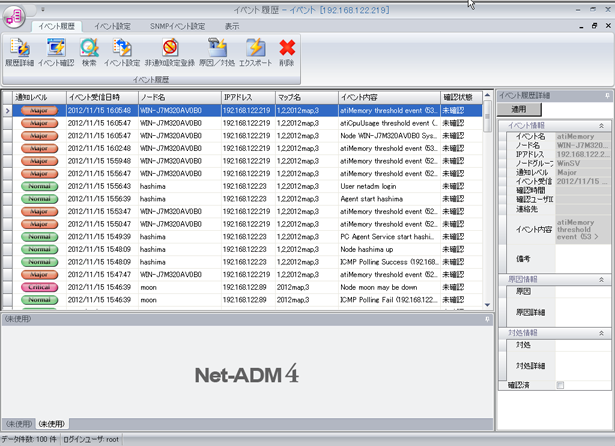Sort by 確認状態 column header
This screenshot has width=615, height=446.
(x=461, y=97)
